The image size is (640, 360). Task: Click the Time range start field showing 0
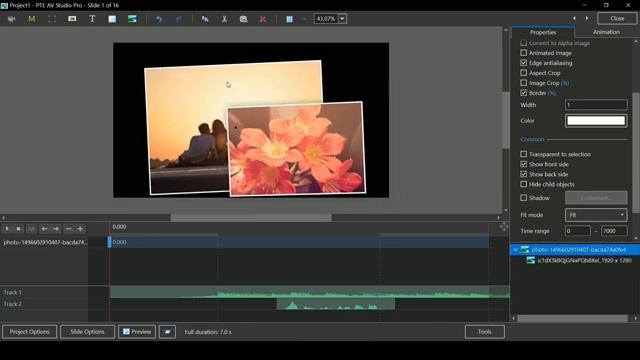(578, 231)
